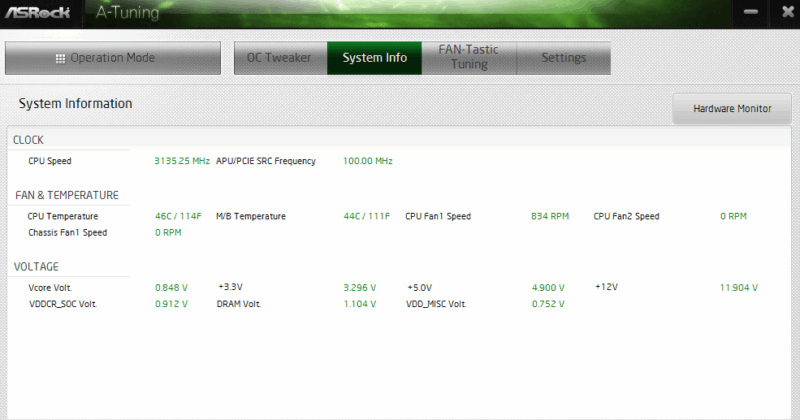800x420 pixels.
Task: Select the DRAM Volt. label
Action: click(x=239, y=304)
